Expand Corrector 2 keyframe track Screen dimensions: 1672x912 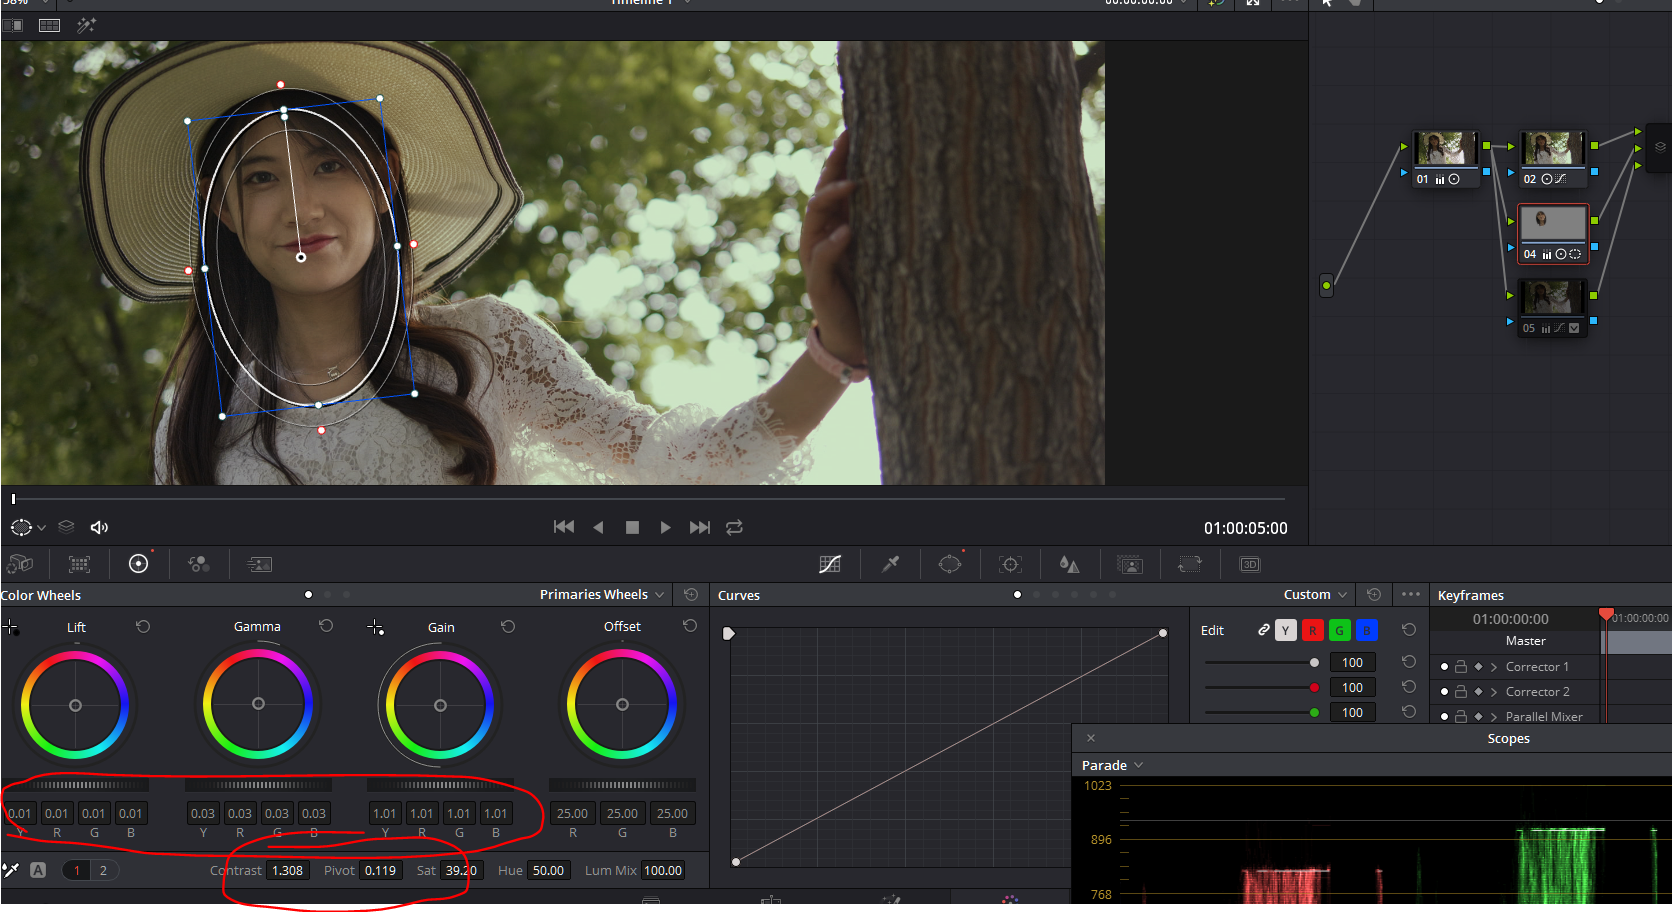pyautogui.click(x=1494, y=692)
